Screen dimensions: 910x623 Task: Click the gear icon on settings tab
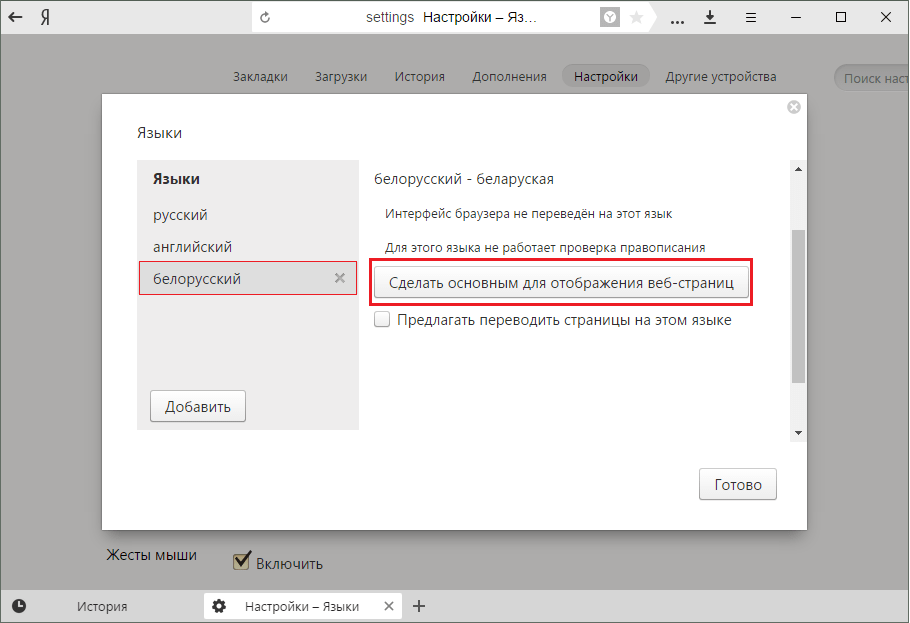219,606
